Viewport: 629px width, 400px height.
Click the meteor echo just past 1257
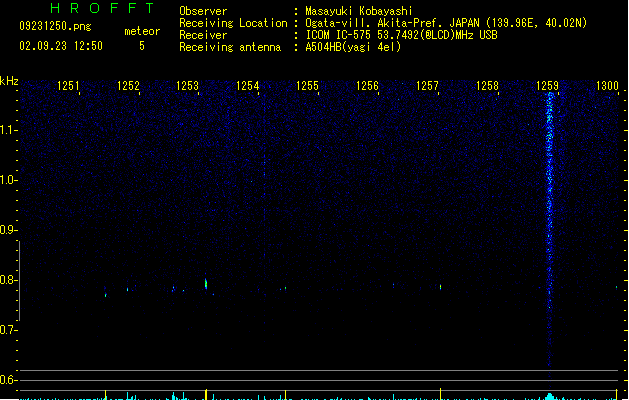440,287
